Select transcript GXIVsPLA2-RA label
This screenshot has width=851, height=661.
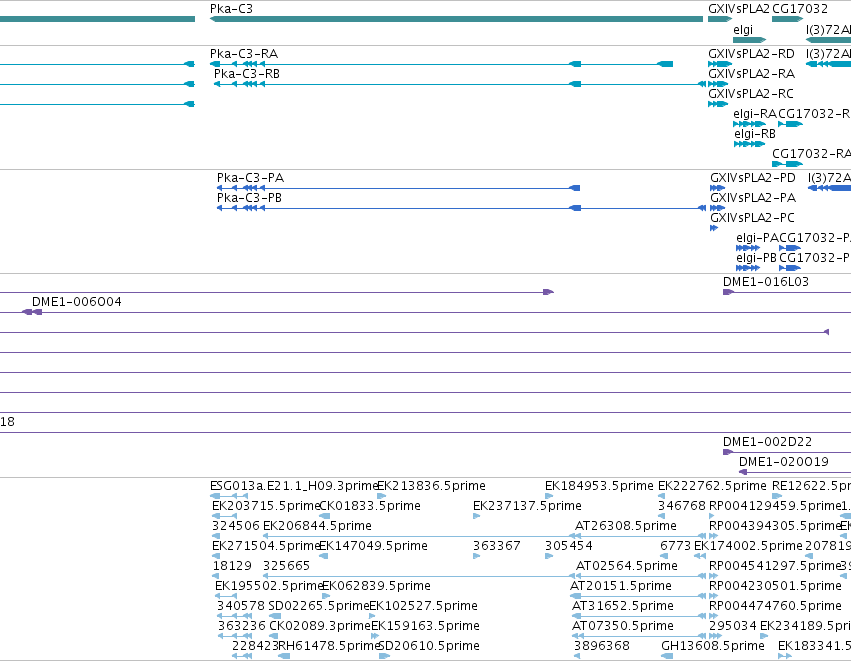[751, 74]
